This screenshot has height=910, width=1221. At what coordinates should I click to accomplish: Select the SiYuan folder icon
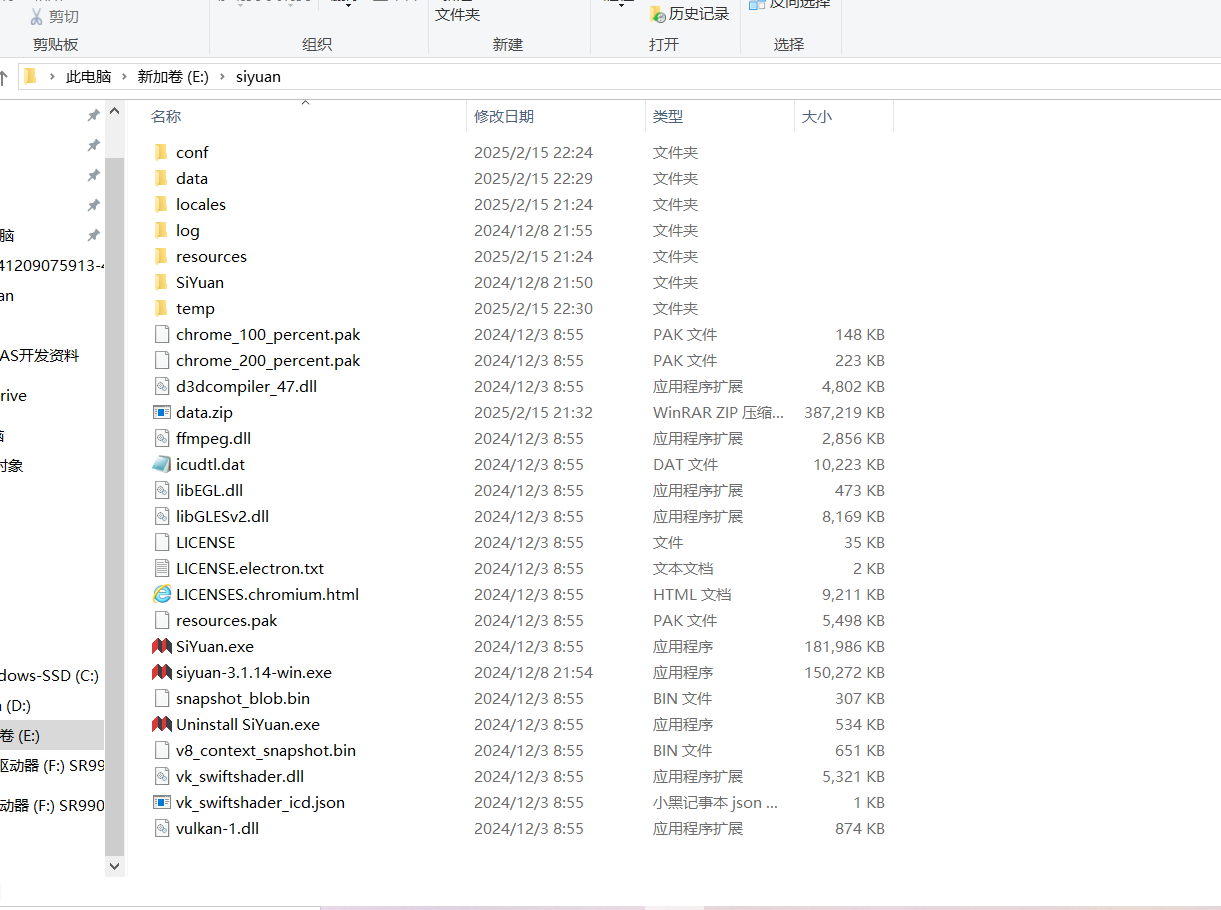click(161, 282)
